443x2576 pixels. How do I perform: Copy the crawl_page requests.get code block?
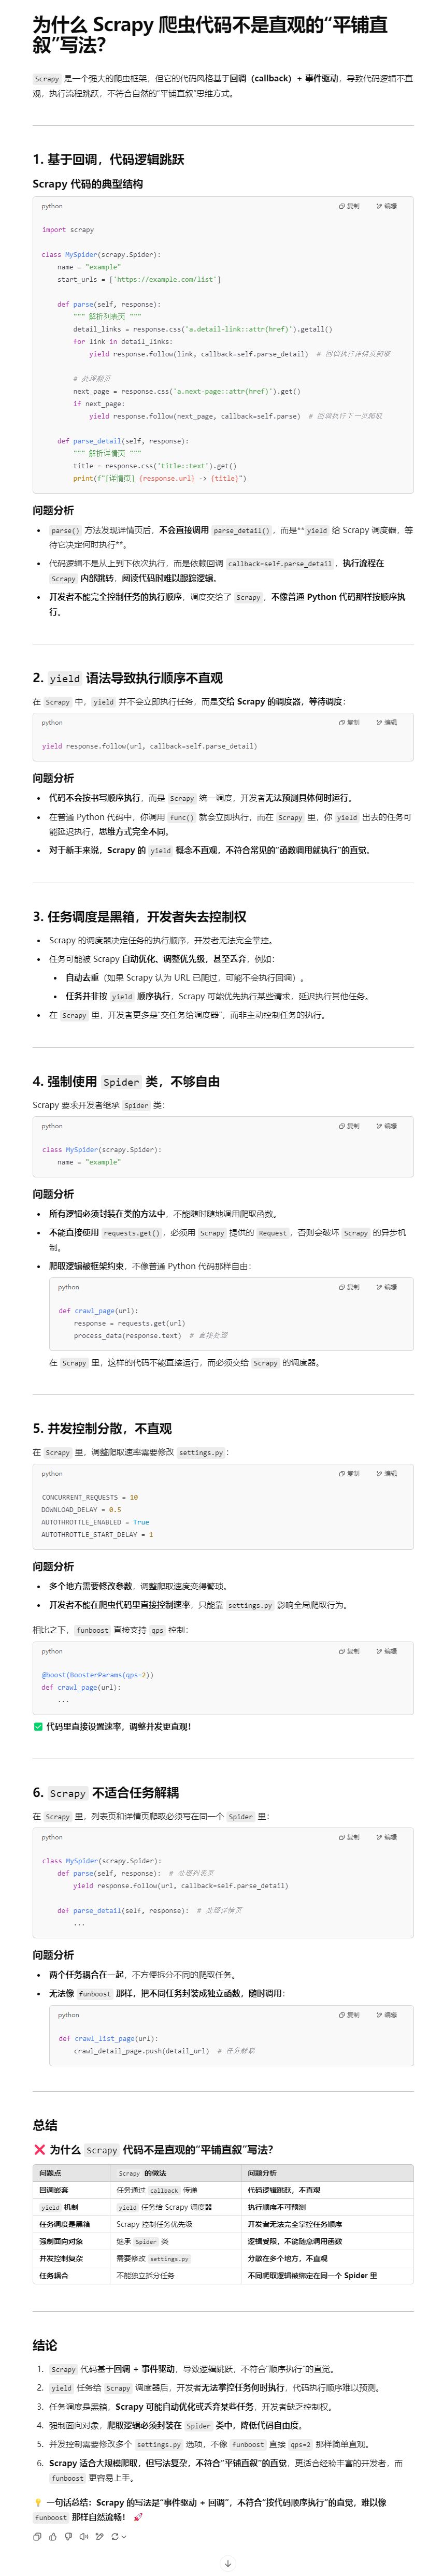point(349,1287)
